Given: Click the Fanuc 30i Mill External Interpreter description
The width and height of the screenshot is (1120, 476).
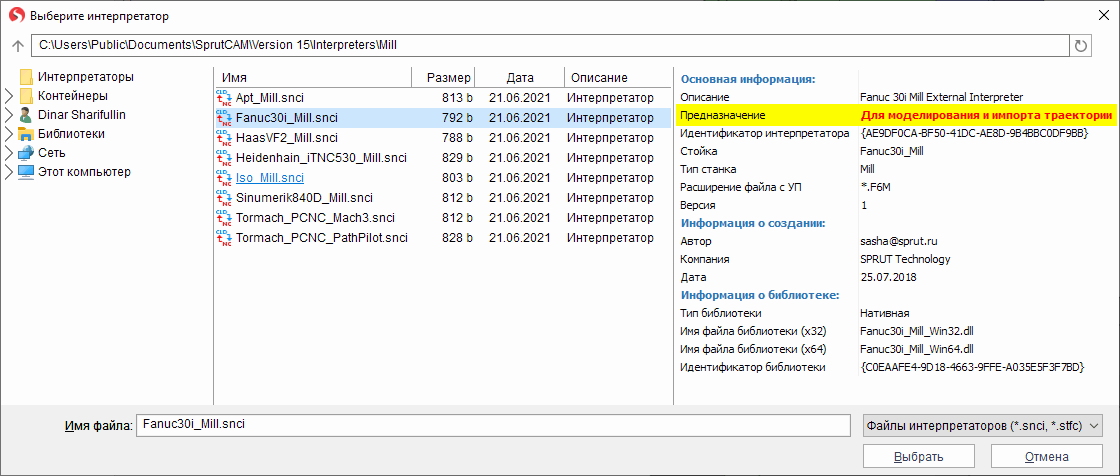Looking at the screenshot, I should point(941,96).
